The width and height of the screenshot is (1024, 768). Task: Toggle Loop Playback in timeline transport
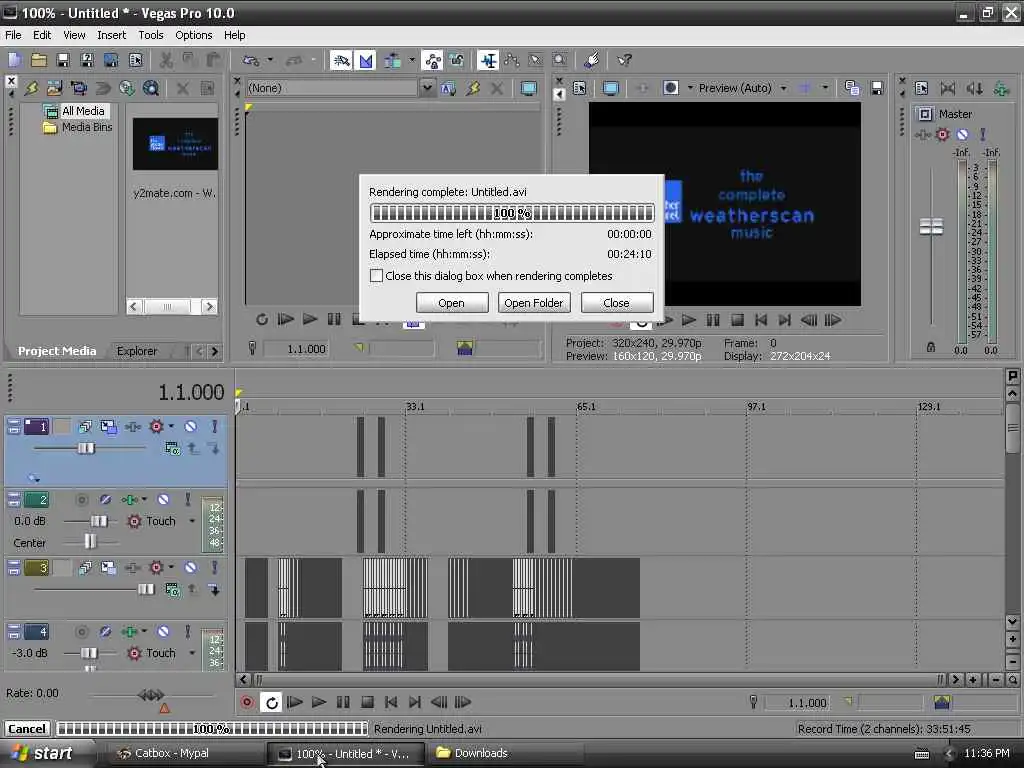point(271,703)
